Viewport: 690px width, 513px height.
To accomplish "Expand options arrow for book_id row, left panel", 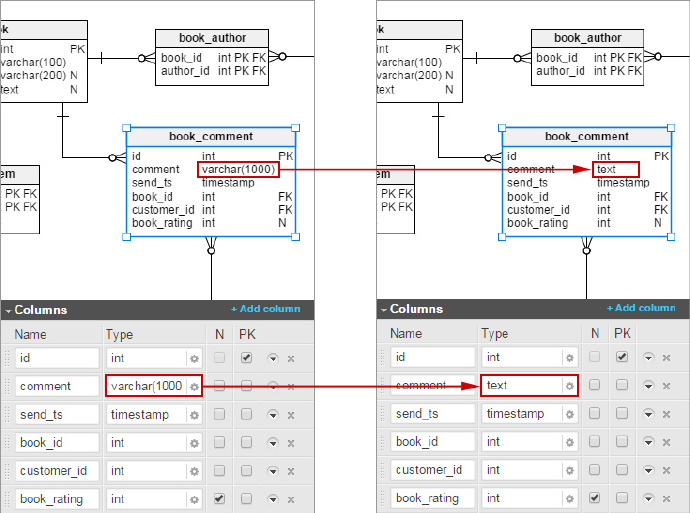I will 273,443.
